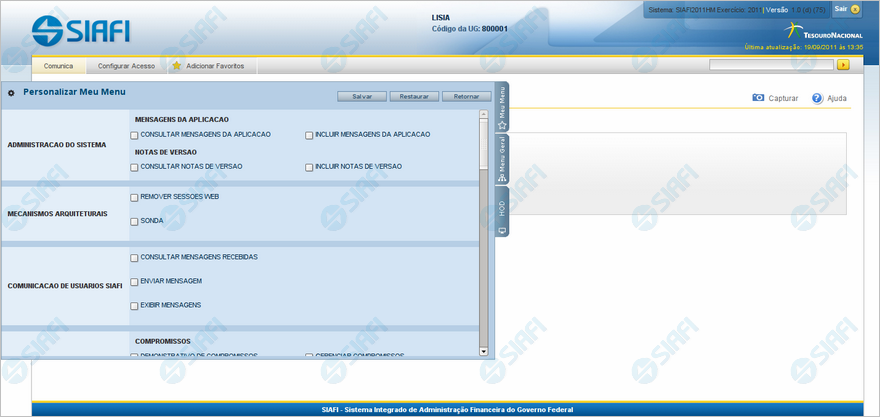Check INCLUIR NOTAS DE VERSAO
Screen dimensions: 880x417
[x=309, y=167]
